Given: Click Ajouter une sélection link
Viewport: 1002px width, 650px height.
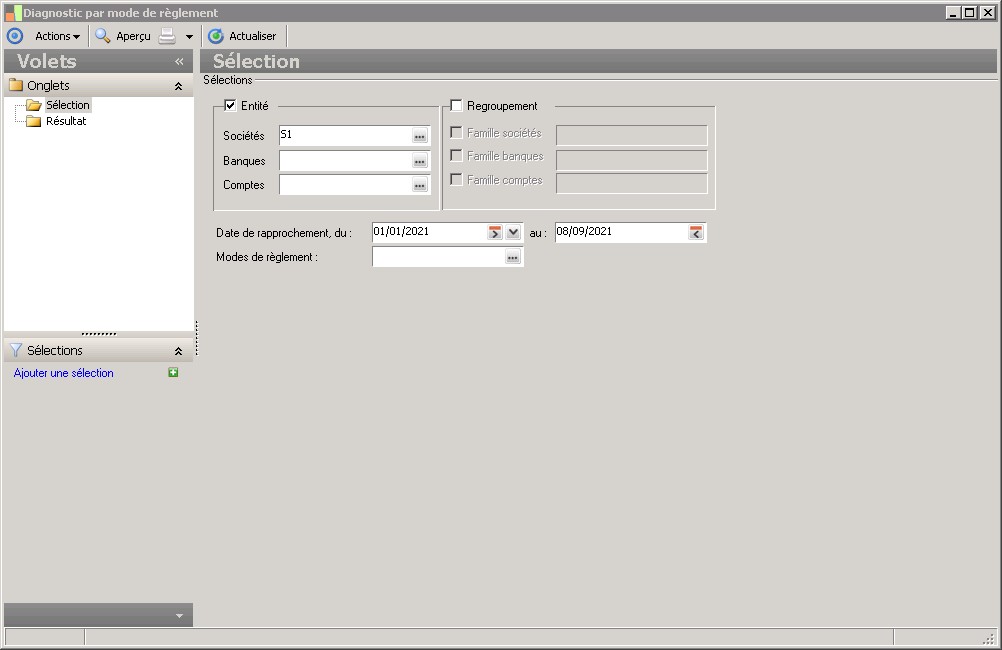Looking at the screenshot, I should click(63, 373).
